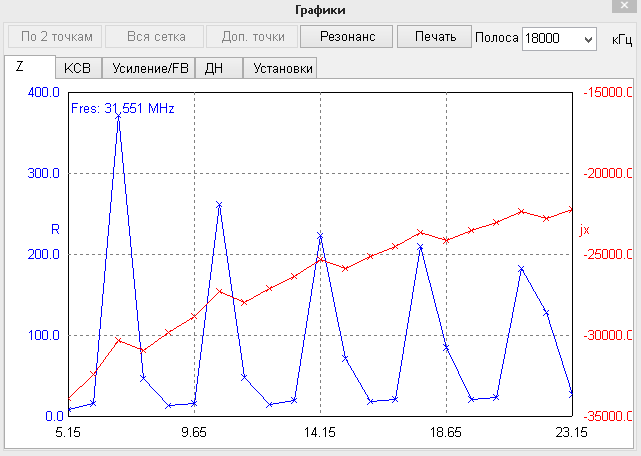The image size is (641, 456).
Task: Switch to the ДН tab
Action: (214, 69)
